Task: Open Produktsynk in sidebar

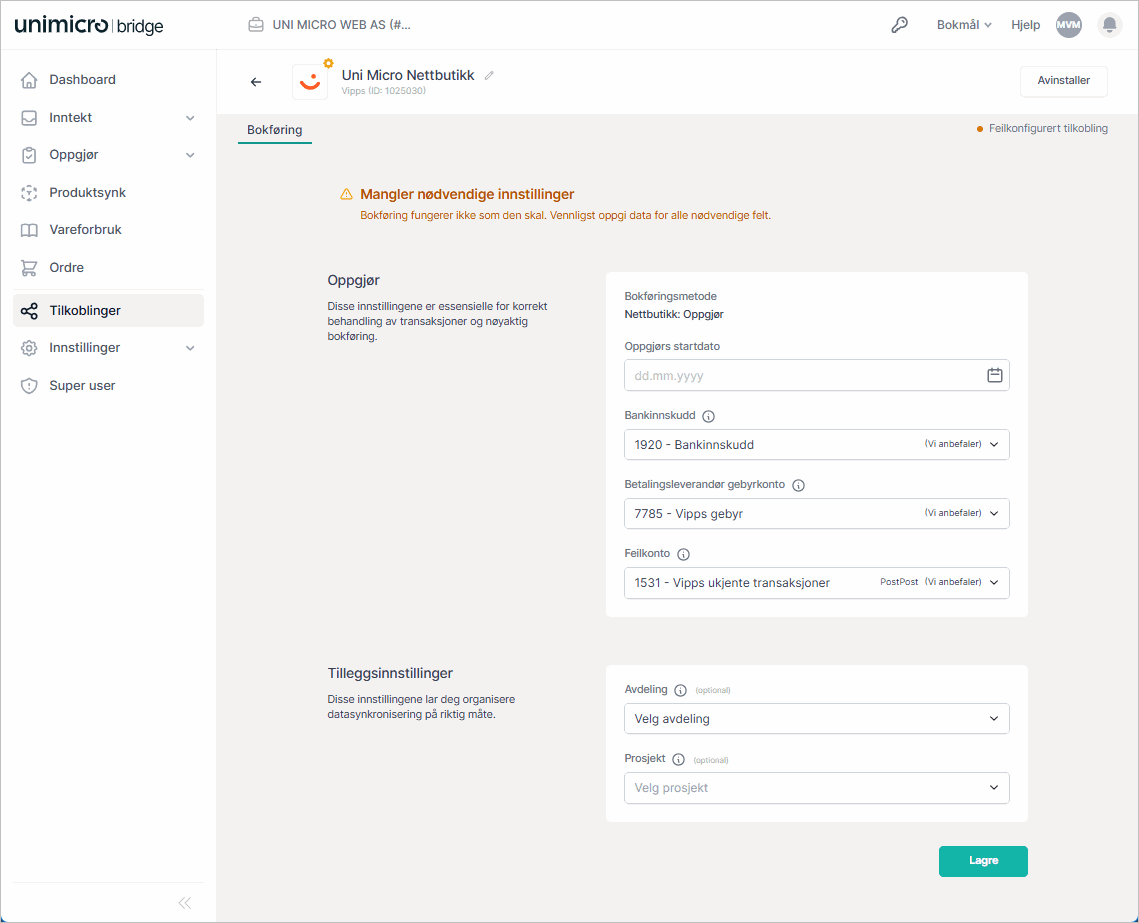Action: 108,192
